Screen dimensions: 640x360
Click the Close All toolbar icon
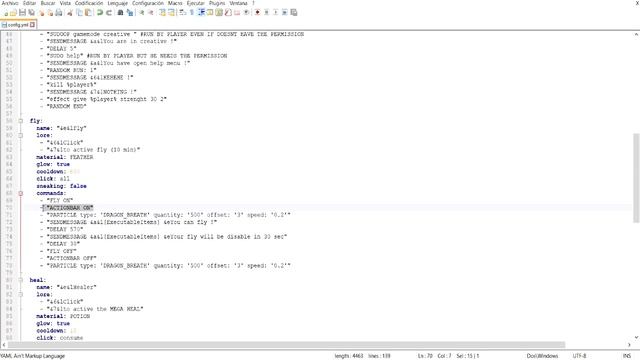[x=50, y=13]
